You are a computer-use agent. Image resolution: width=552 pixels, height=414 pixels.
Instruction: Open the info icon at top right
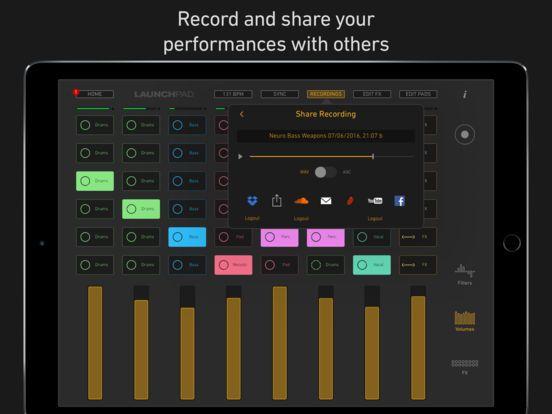pos(465,94)
